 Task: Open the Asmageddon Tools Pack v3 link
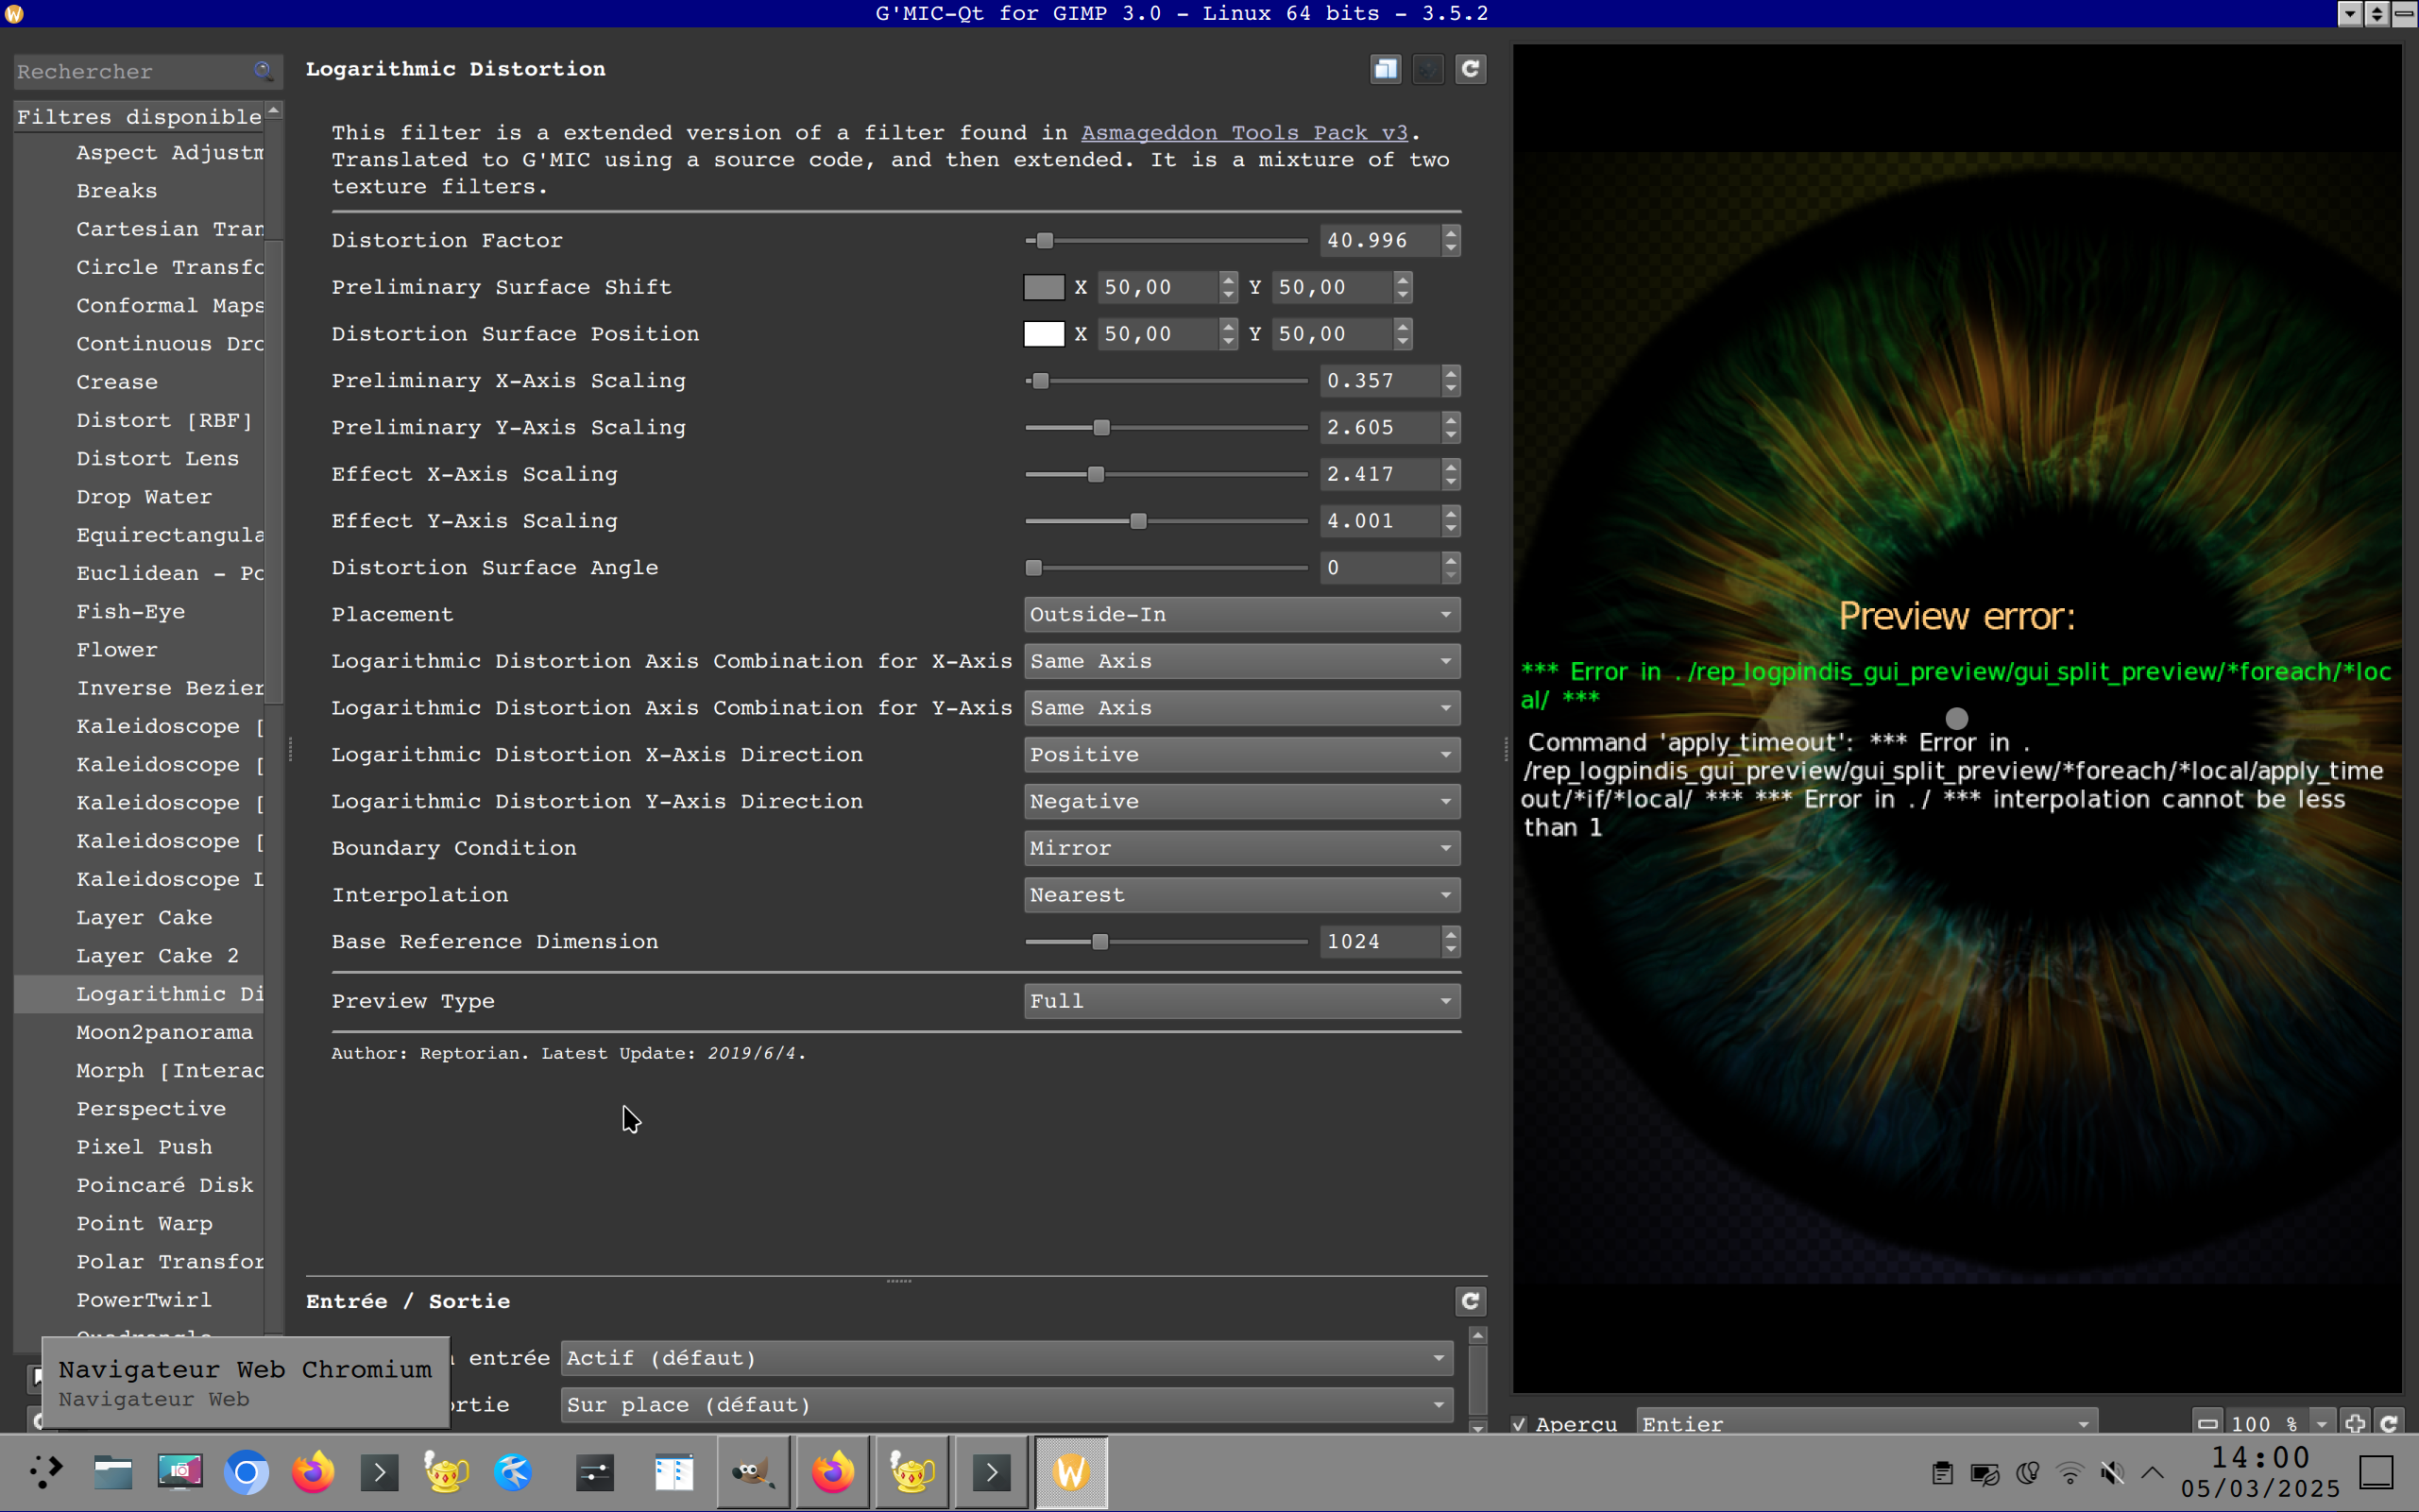1243,133
